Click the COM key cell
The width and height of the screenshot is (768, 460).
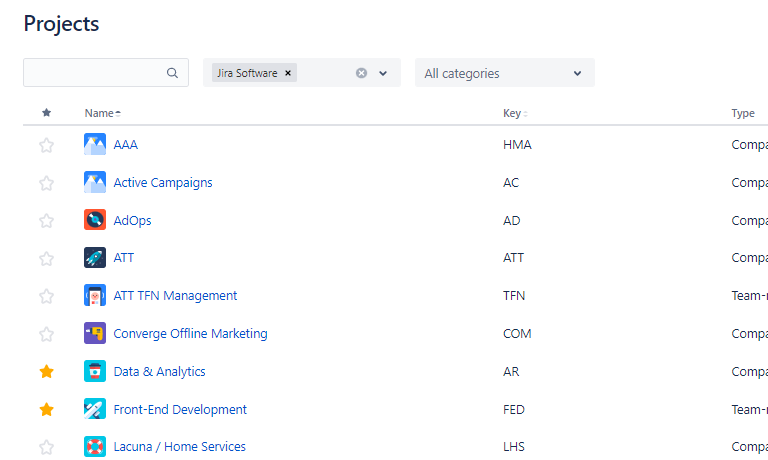pos(517,334)
